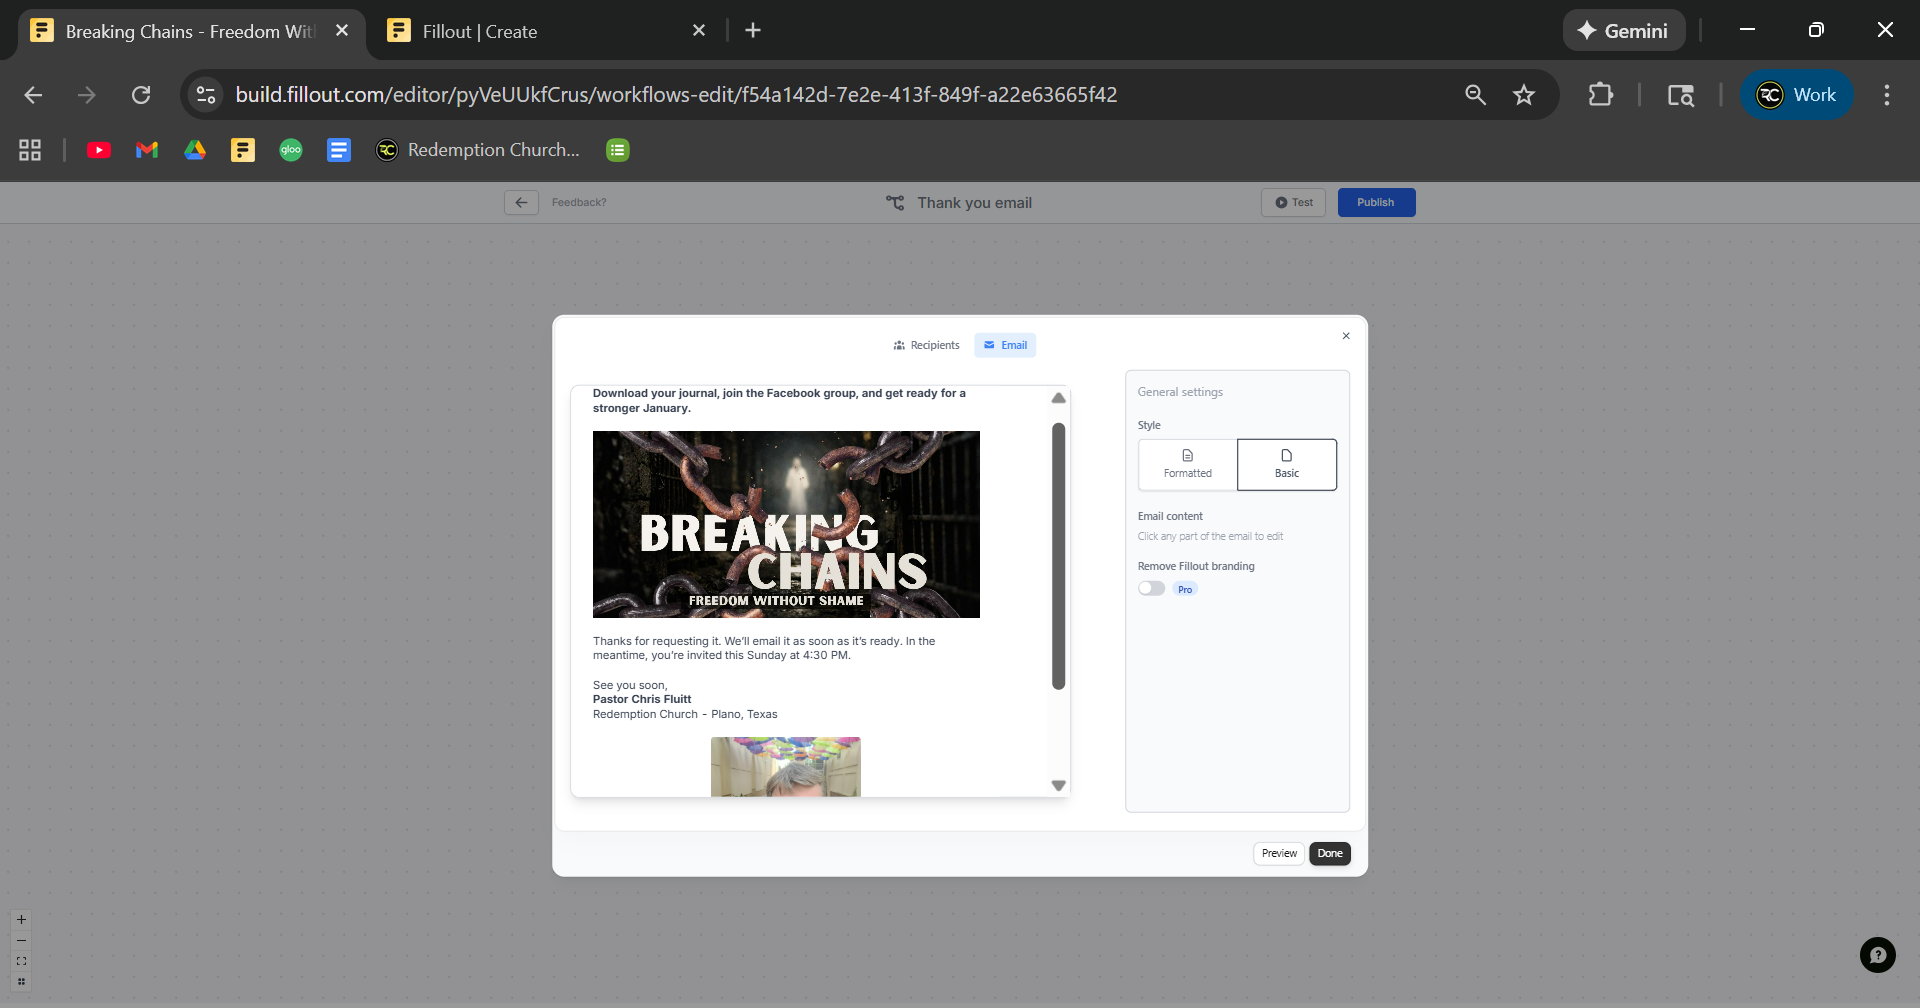Open the Google Drive bookmark
The height and width of the screenshot is (1008, 1920).
(195, 150)
